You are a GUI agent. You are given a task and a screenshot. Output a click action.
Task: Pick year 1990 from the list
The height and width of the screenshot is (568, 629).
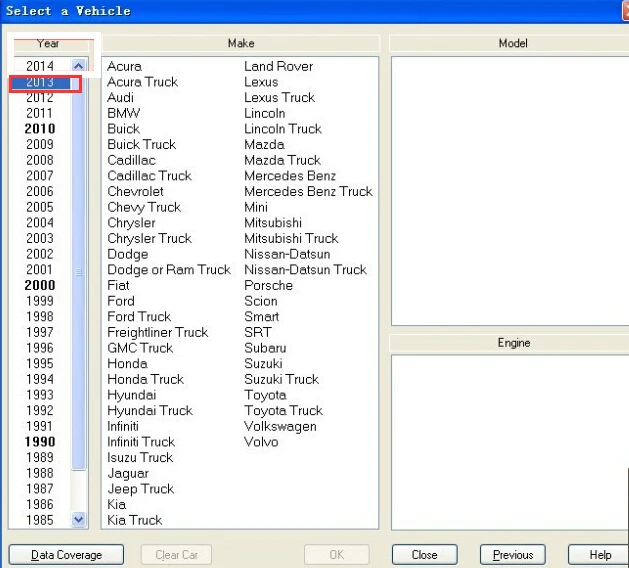click(x=40, y=442)
